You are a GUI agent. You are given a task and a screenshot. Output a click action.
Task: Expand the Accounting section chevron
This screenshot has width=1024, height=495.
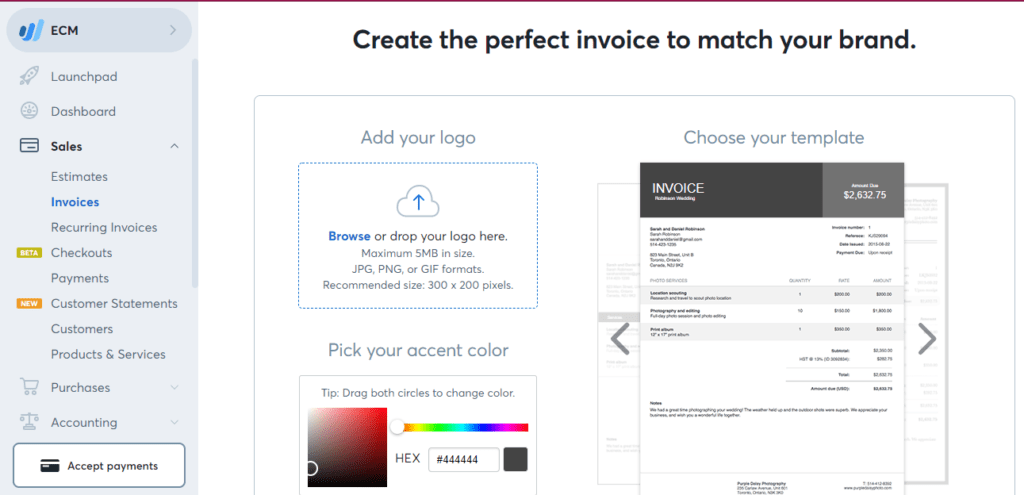174,422
